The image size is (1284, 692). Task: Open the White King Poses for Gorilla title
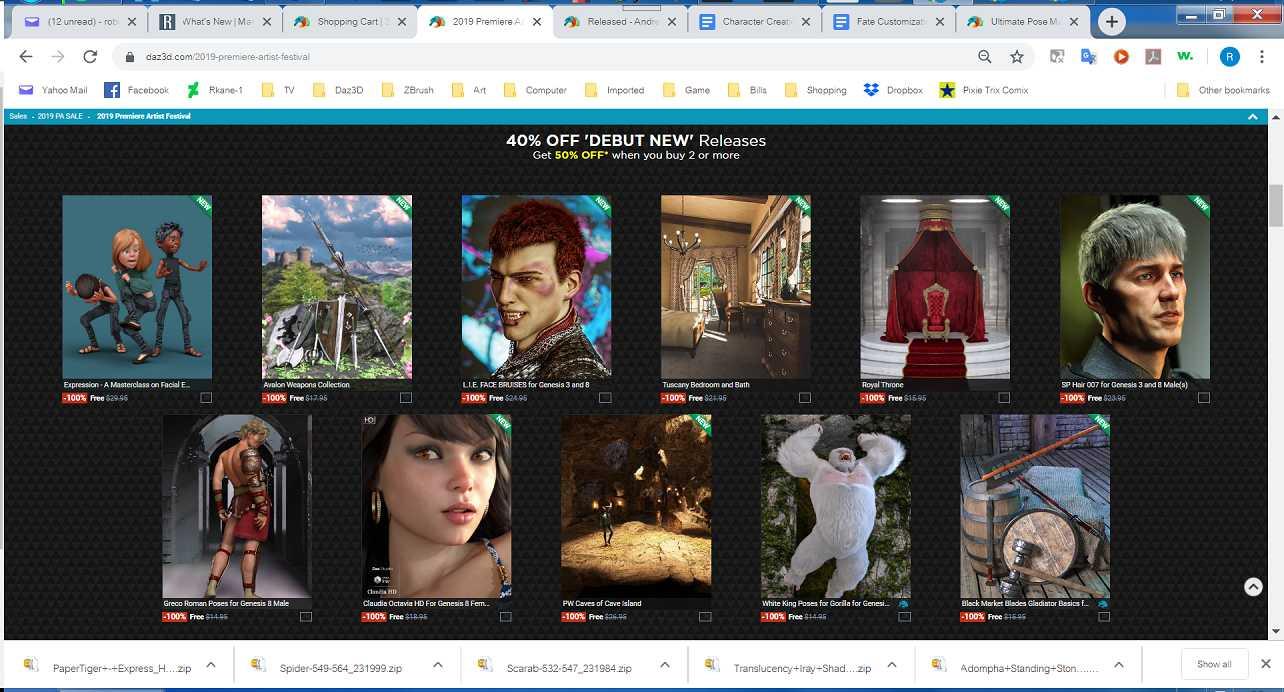coord(826,604)
